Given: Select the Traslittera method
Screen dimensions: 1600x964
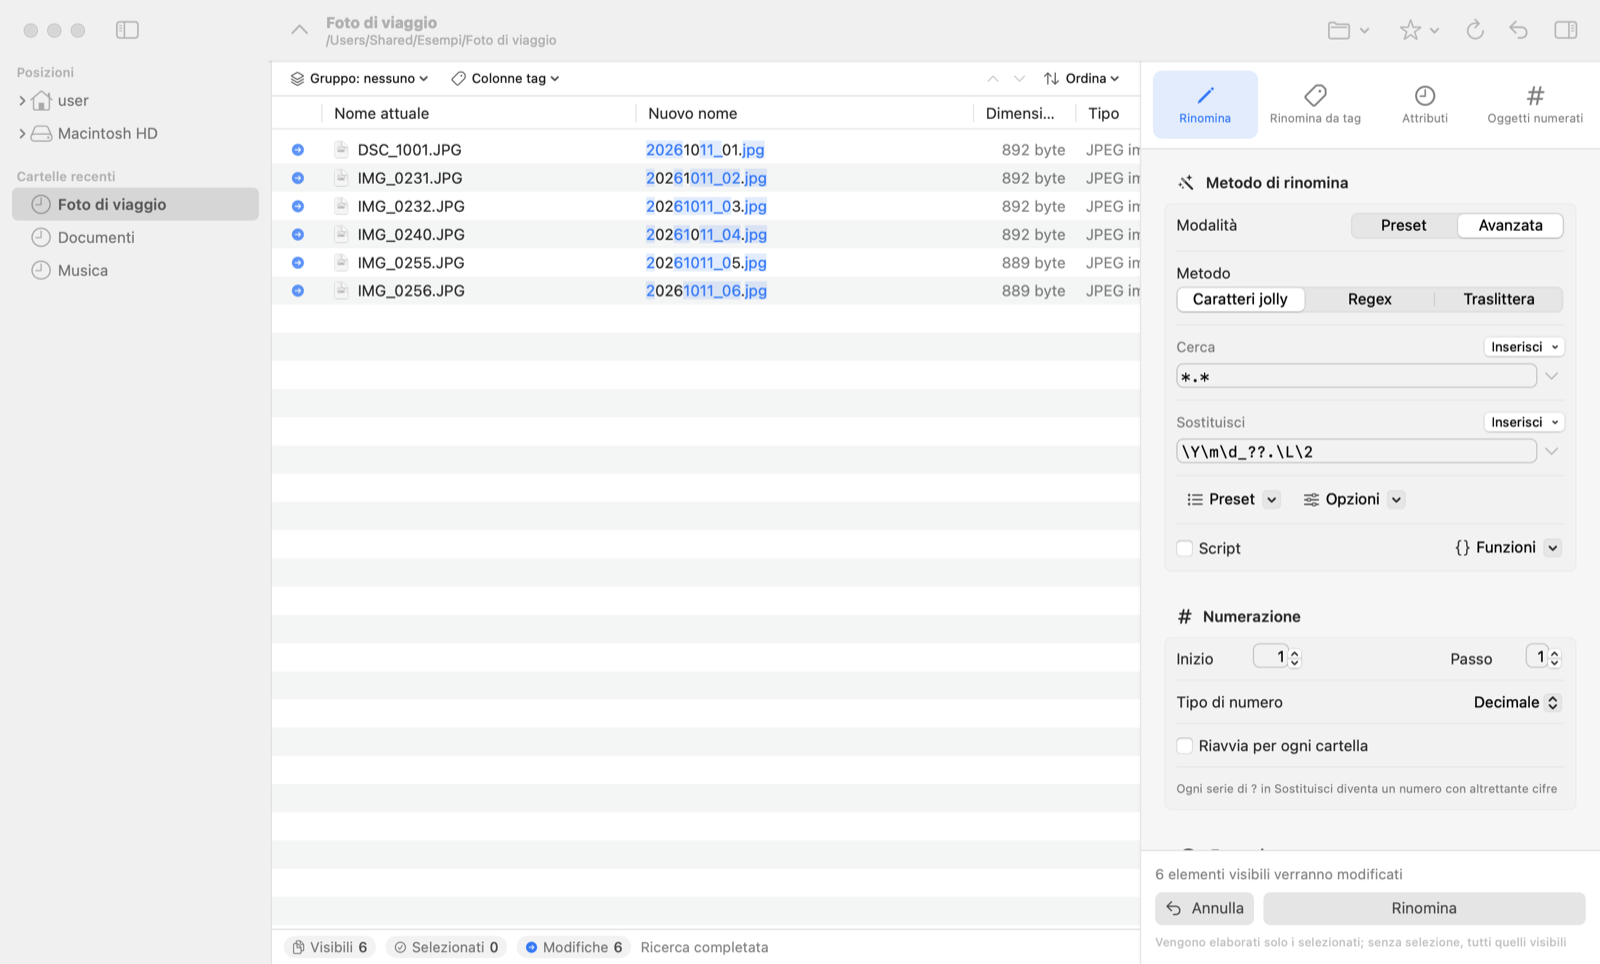Looking at the screenshot, I should (x=1498, y=299).
